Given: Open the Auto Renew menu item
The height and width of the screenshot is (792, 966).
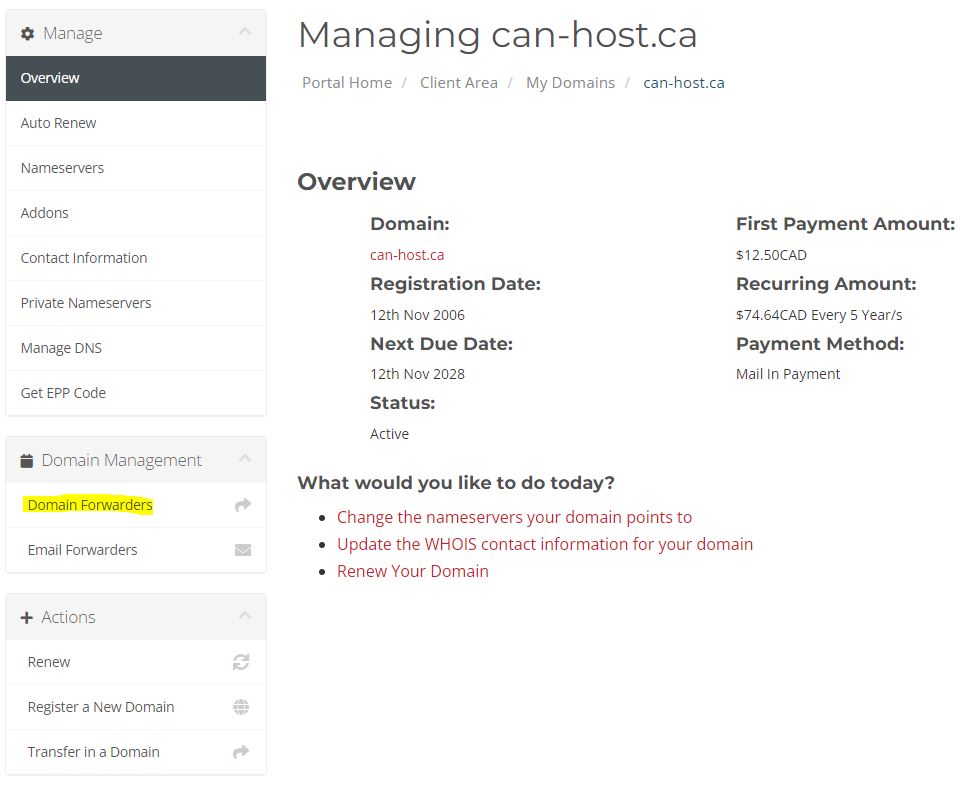Looking at the screenshot, I should [59, 123].
